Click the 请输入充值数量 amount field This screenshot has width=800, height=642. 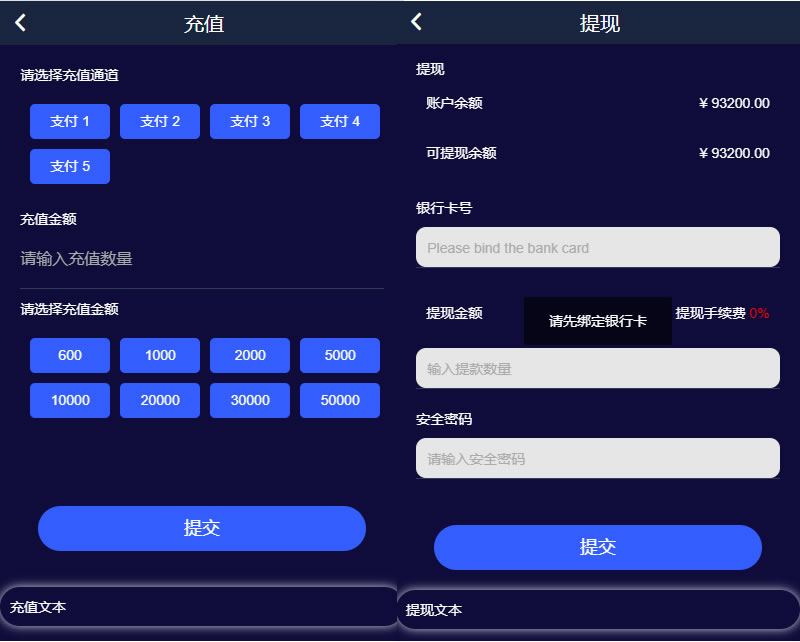pos(200,259)
